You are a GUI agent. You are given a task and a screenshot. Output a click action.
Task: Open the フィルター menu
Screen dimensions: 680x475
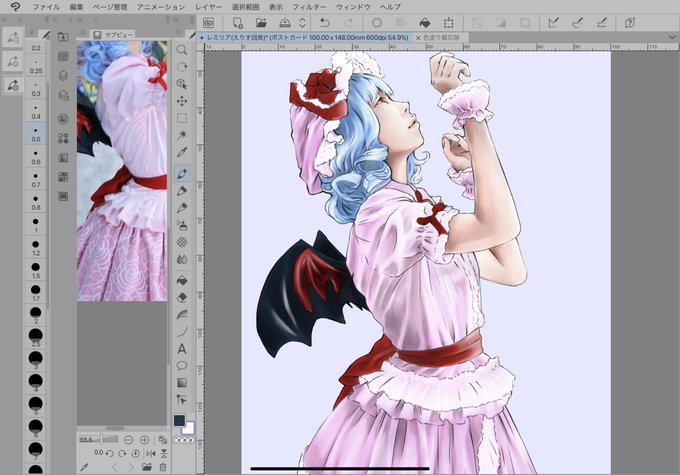pos(309,7)
